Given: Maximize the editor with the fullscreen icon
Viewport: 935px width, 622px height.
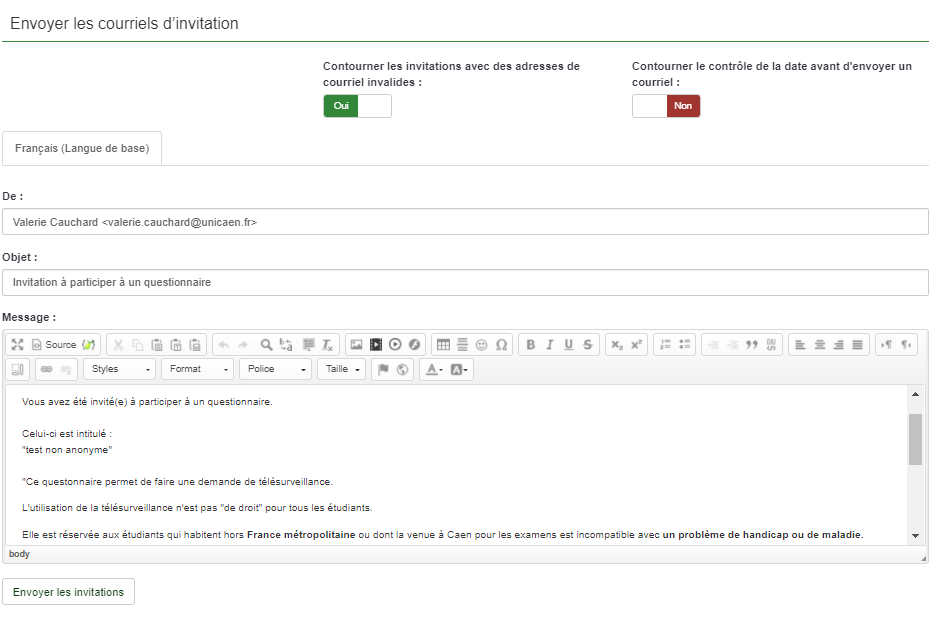Looking at the screenshot, I should (17, 345).
